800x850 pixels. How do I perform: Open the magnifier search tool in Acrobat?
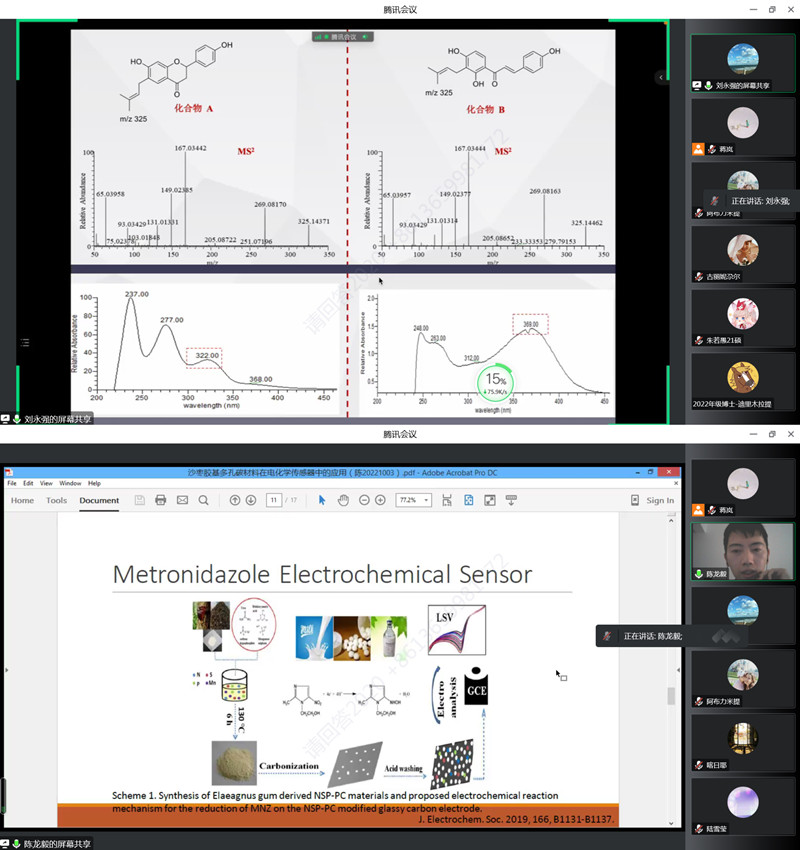[x=204, y=500]
